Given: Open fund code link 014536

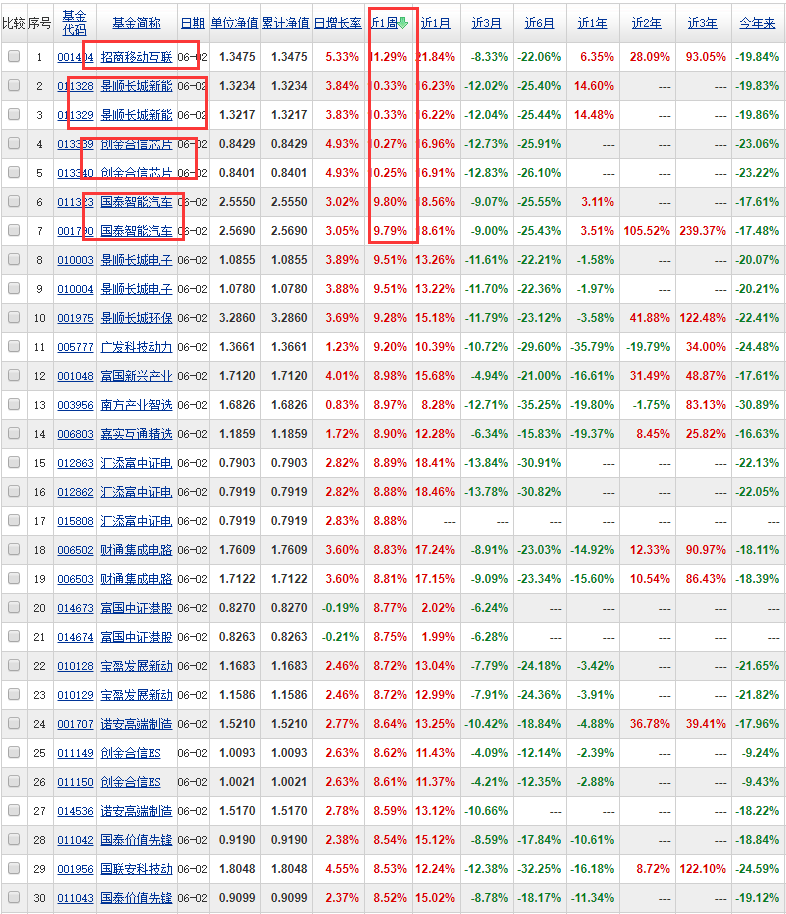Looking at the screenshot, I should click(x=75, y=811).
